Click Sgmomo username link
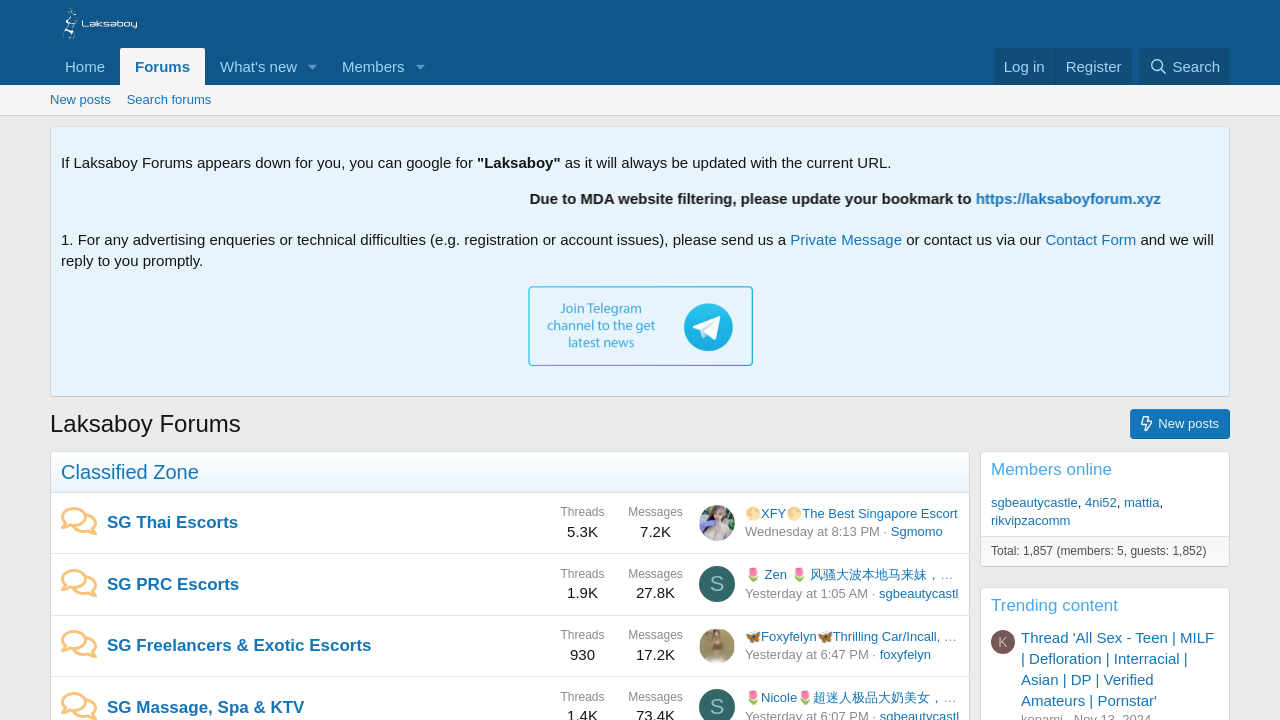This screenshot has height=720, width=1280. click(x=916, y=532)
